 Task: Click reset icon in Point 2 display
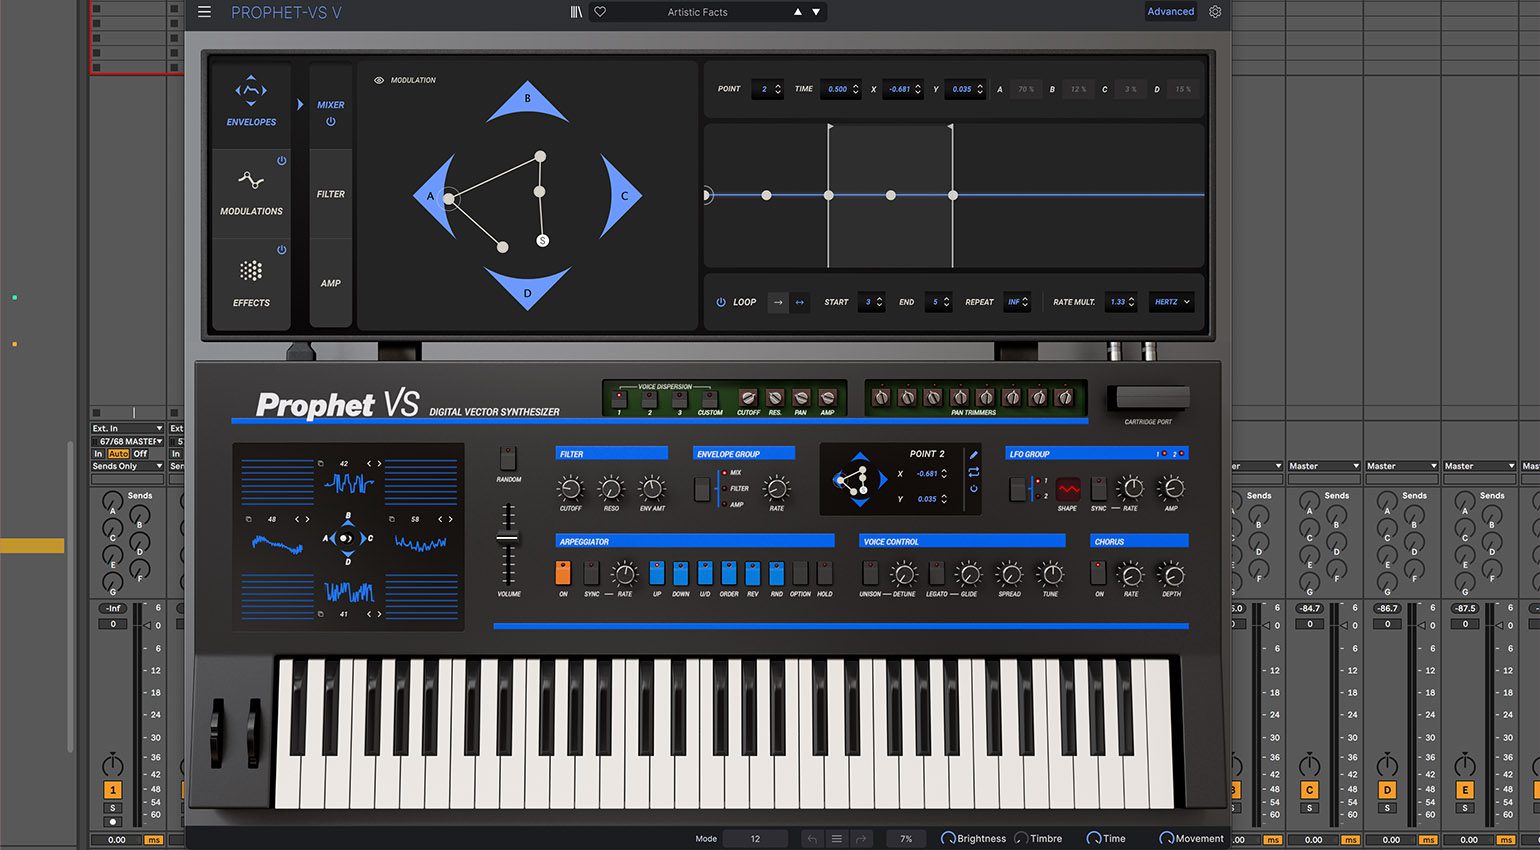point(973,489)
